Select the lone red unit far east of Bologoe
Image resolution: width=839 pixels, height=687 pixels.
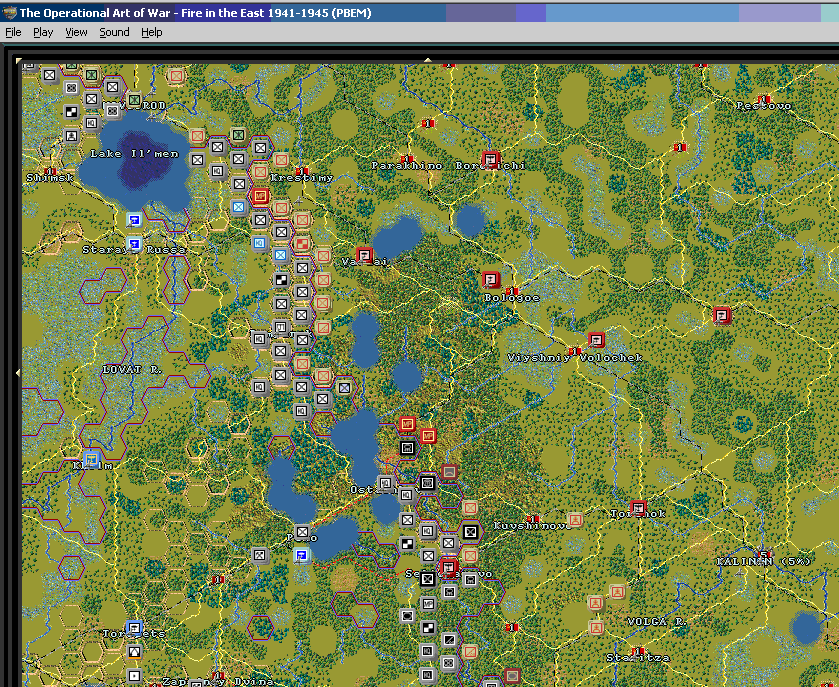coord(722,315)
